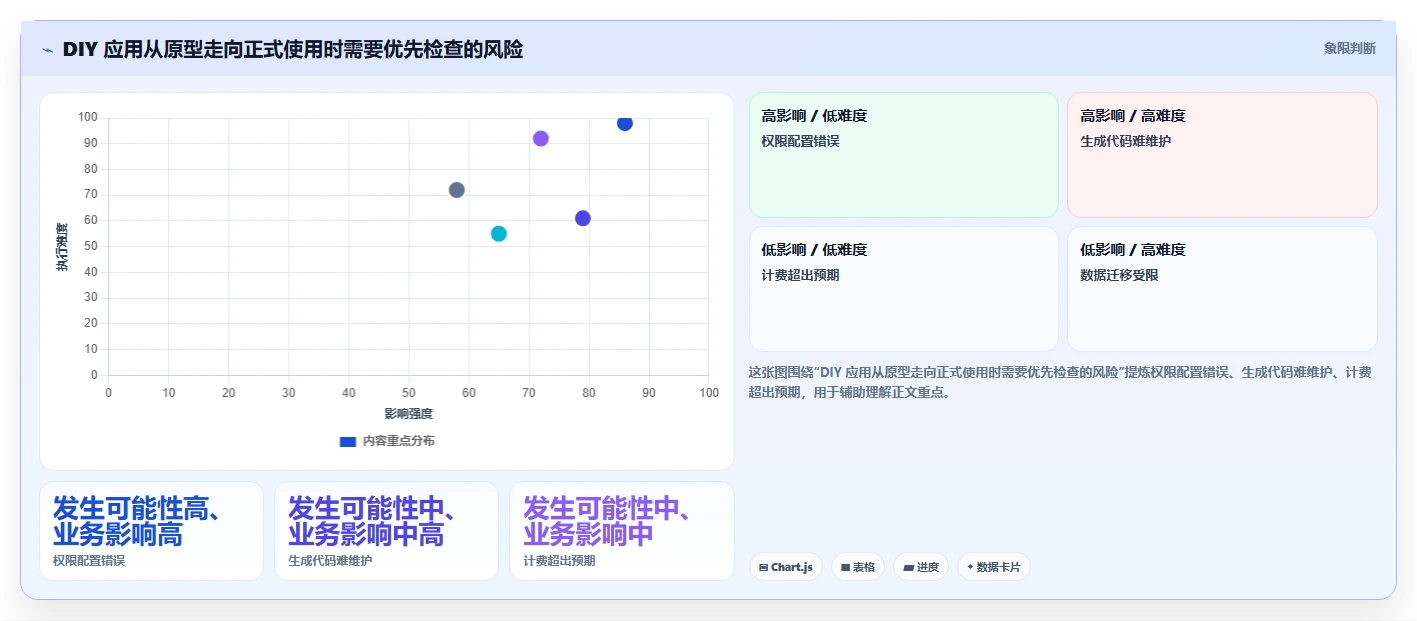Click the 影响强度 x-axis title
The width and height of the screenshot is (1417, 621).
tap(408, 414)
